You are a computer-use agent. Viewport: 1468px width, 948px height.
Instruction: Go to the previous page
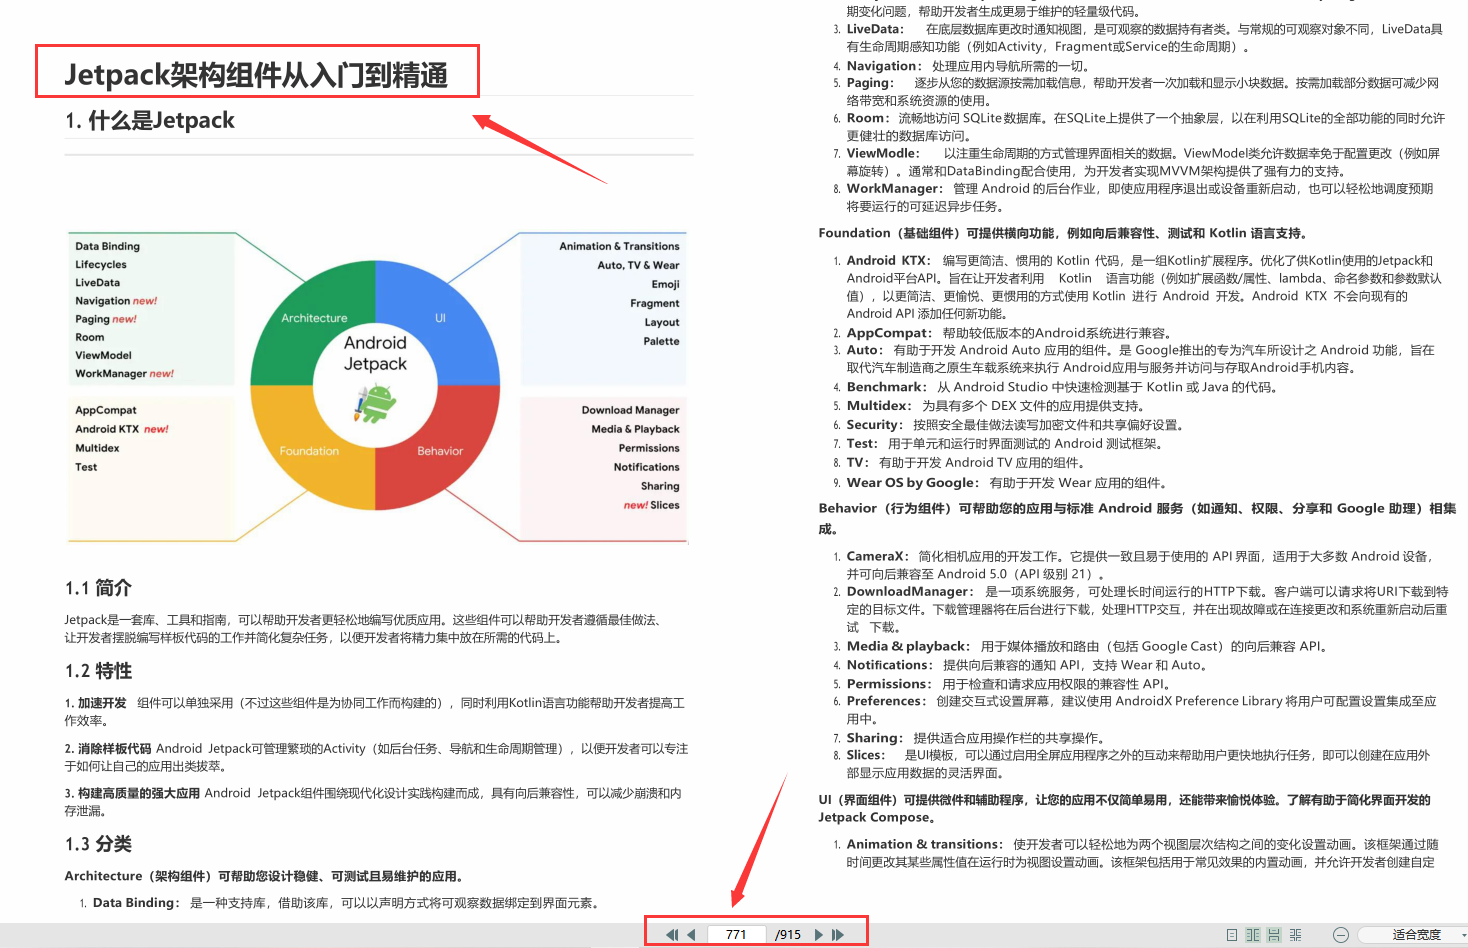(691, 935)
